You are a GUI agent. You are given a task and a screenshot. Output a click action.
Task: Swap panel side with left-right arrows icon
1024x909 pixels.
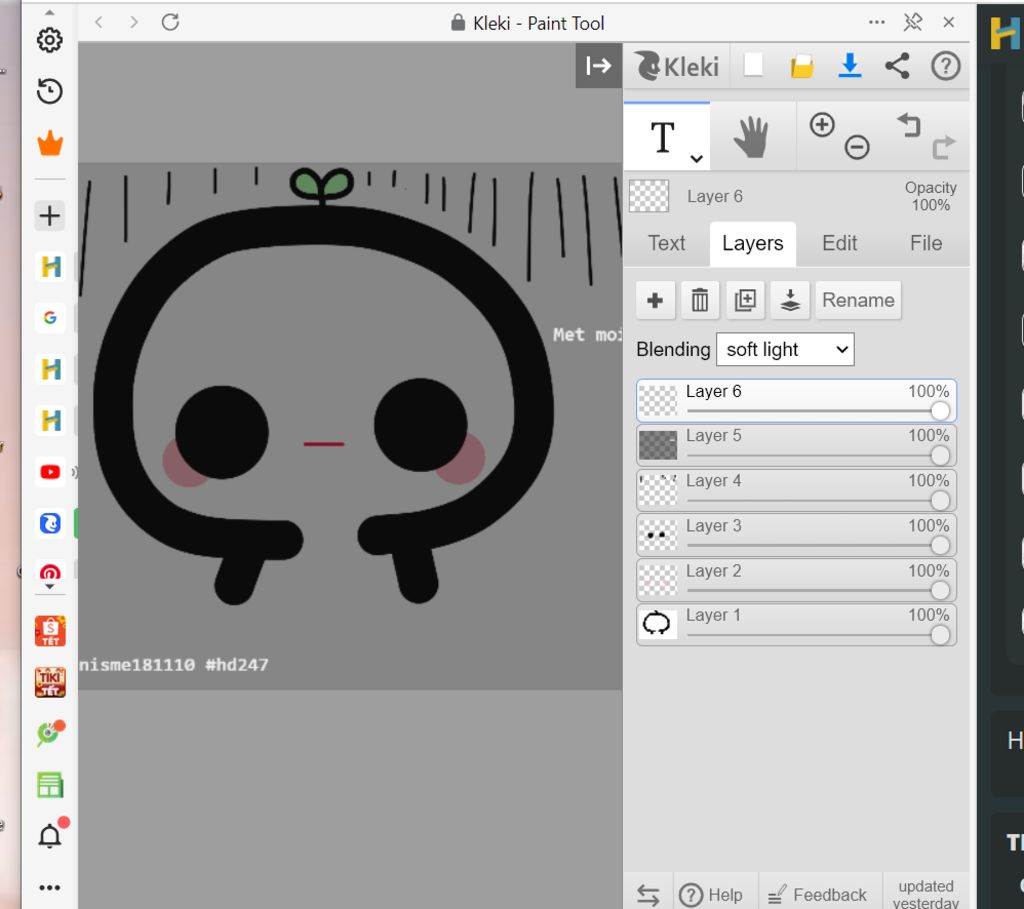click(648, 894)
